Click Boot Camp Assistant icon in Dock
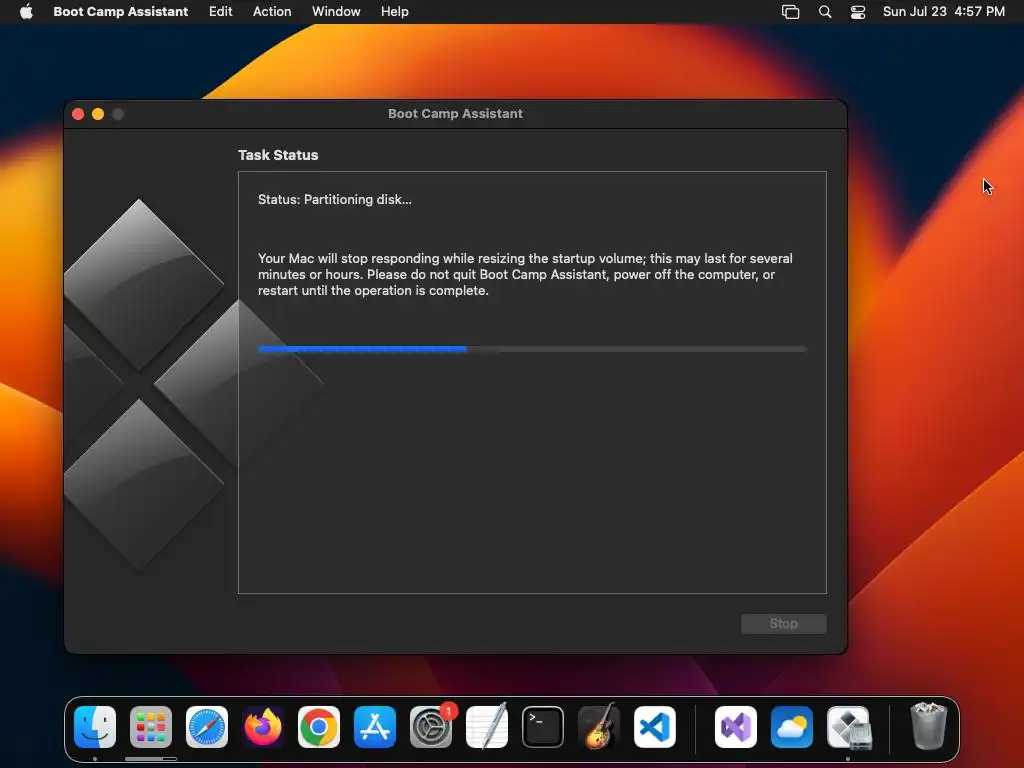 coord(848,727)
